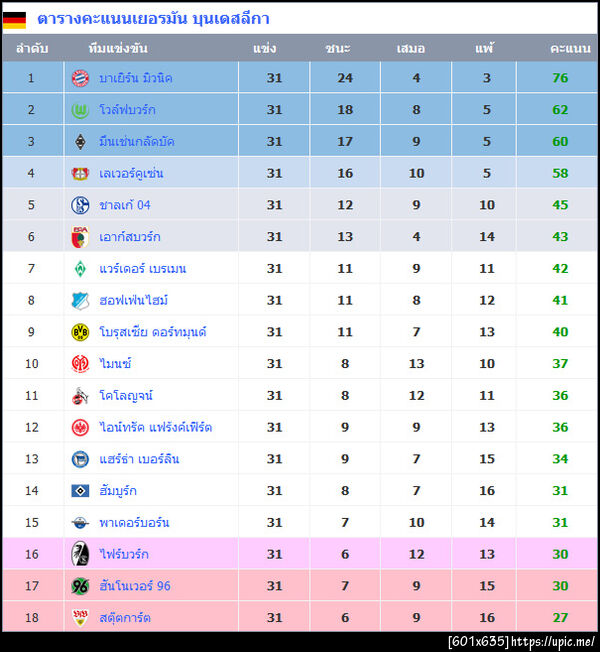Image resolution: width=600 pixels, height=652 pixels.
Task: Open the บาเยิร์น มิวนิค team link
Action: (x=136, y=78)
